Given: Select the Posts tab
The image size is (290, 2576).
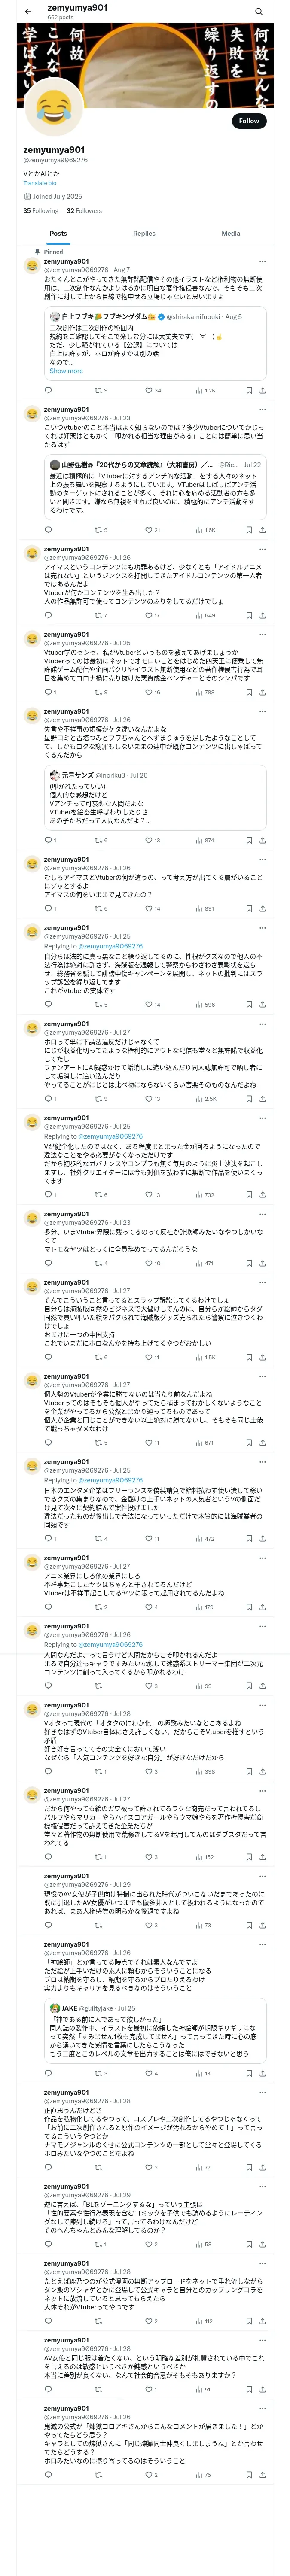Looking at the screenshot, I should click(58, 233).
